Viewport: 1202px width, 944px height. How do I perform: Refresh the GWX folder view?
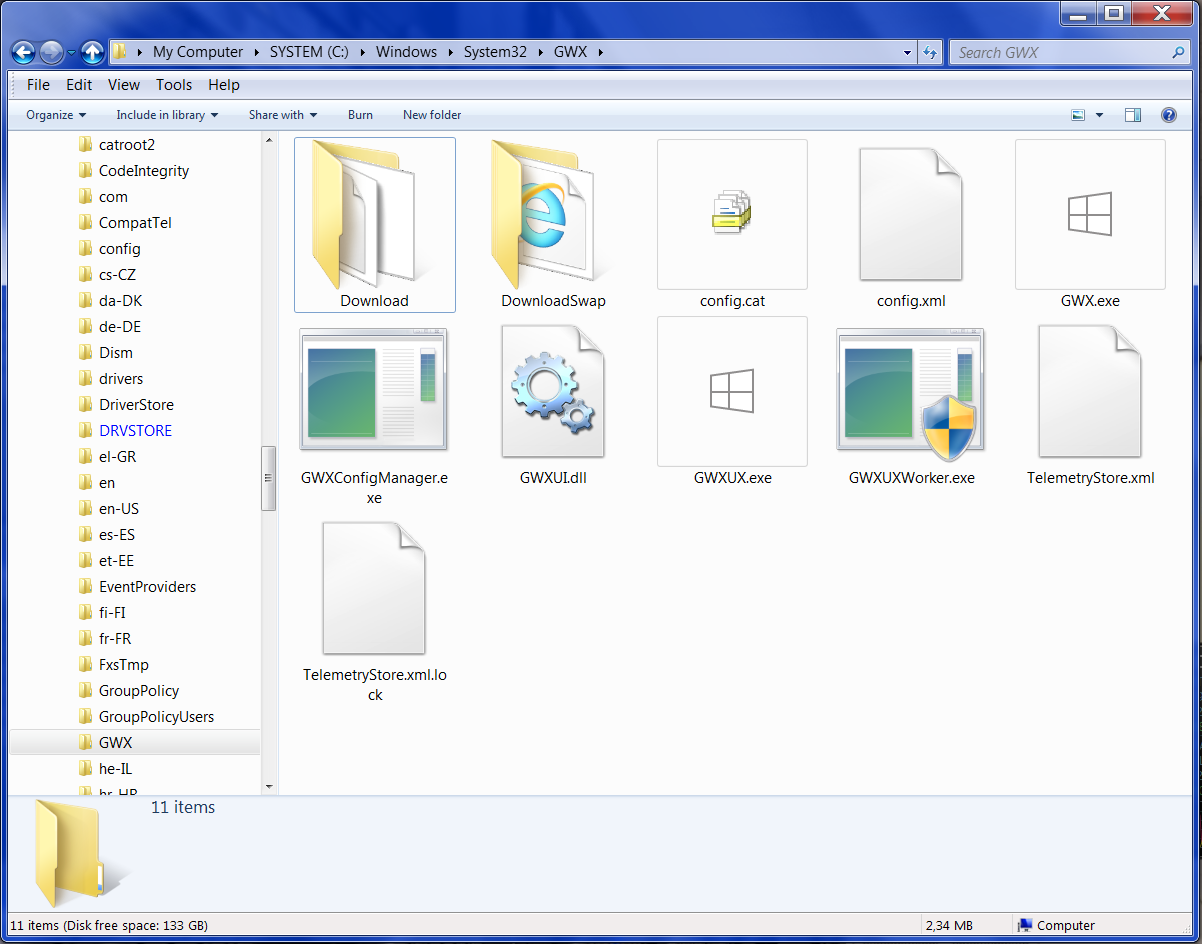click(930, 52)
